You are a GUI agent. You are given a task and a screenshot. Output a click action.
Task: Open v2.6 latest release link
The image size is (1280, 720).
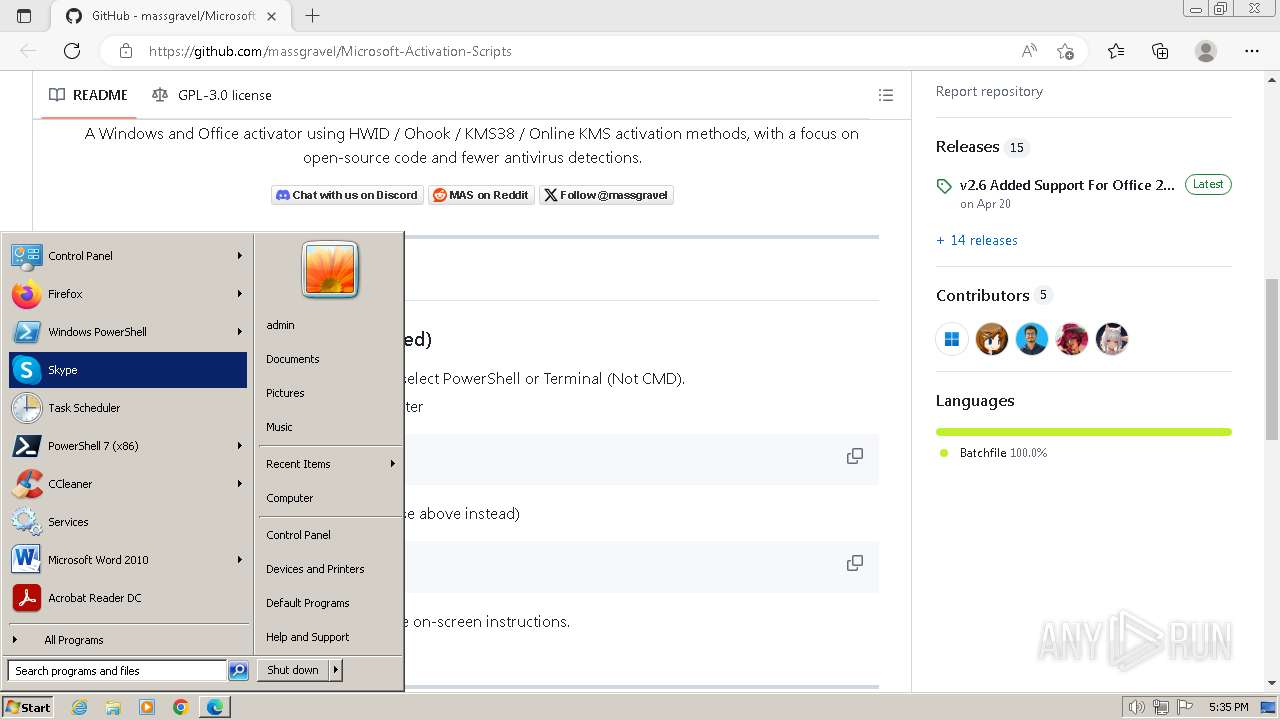(1067, 185)
